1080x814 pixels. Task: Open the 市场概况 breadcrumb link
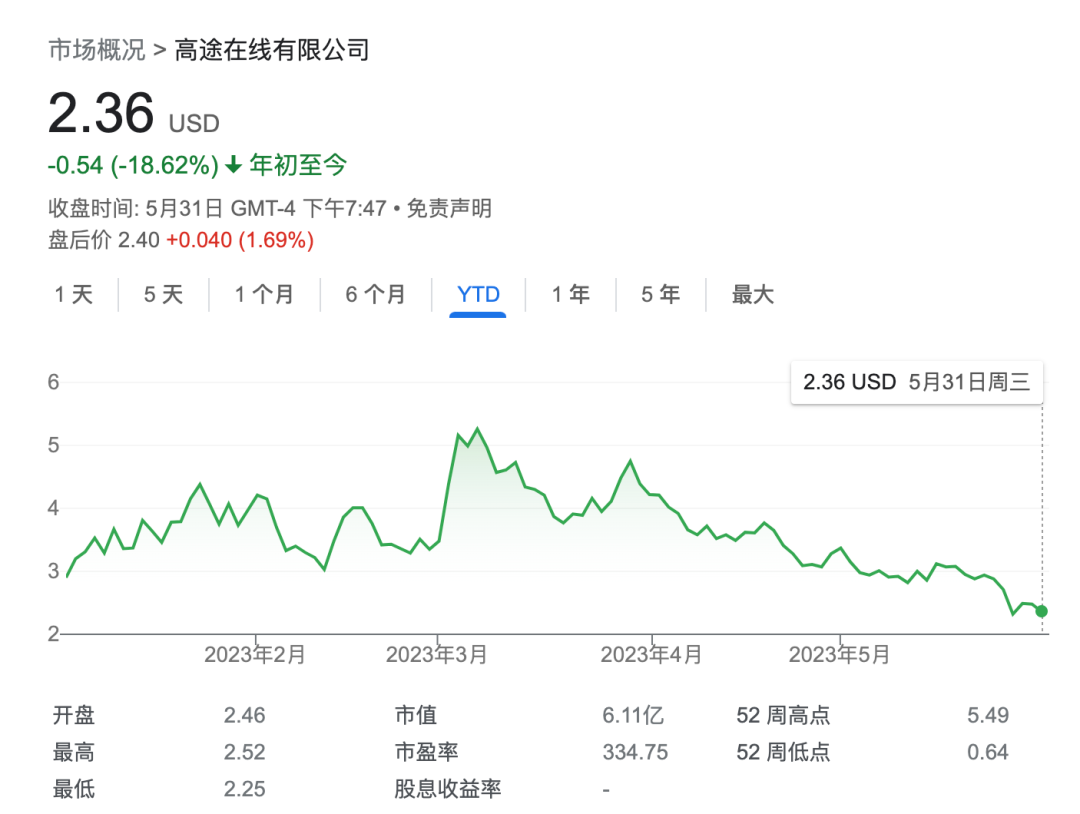97,50
